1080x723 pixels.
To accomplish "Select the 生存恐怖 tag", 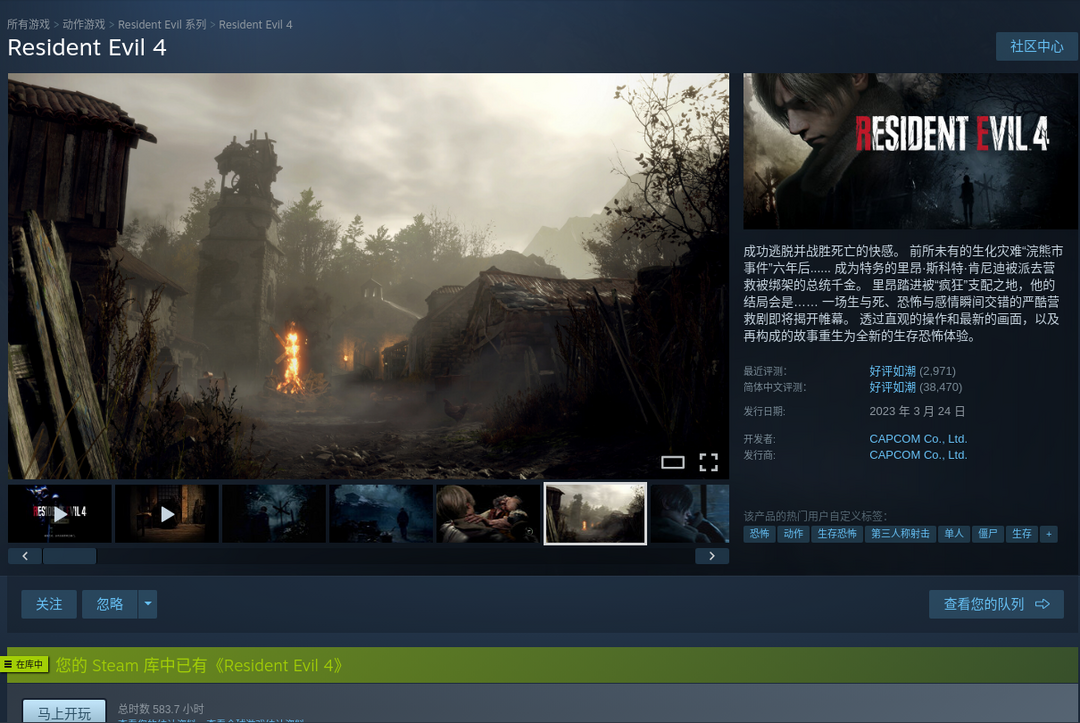I will tap(837, 534).
